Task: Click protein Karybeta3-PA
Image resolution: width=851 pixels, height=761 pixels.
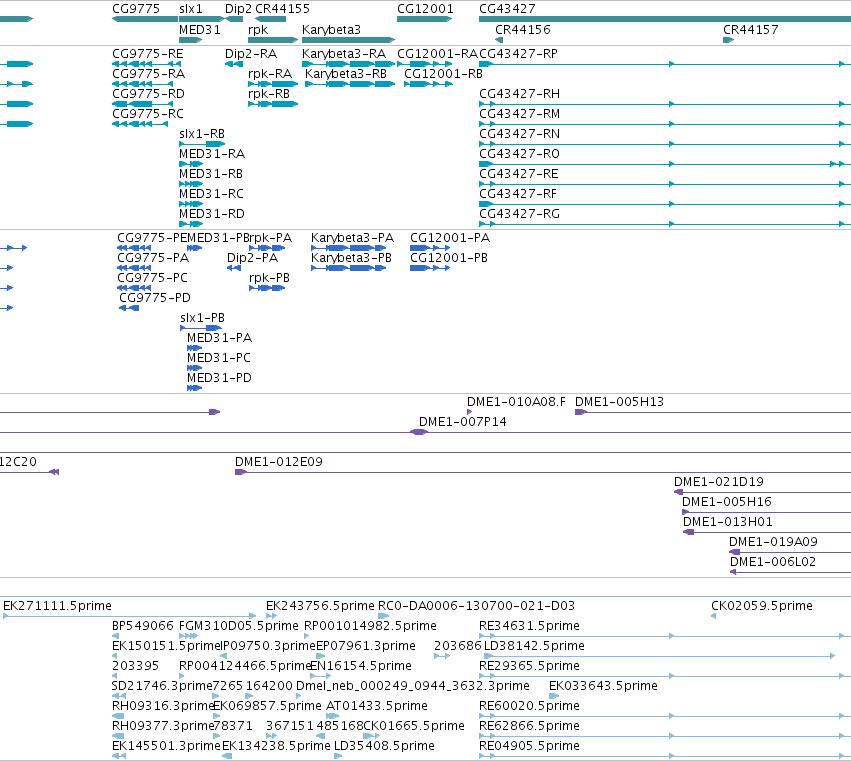Action: coord(348,248)
